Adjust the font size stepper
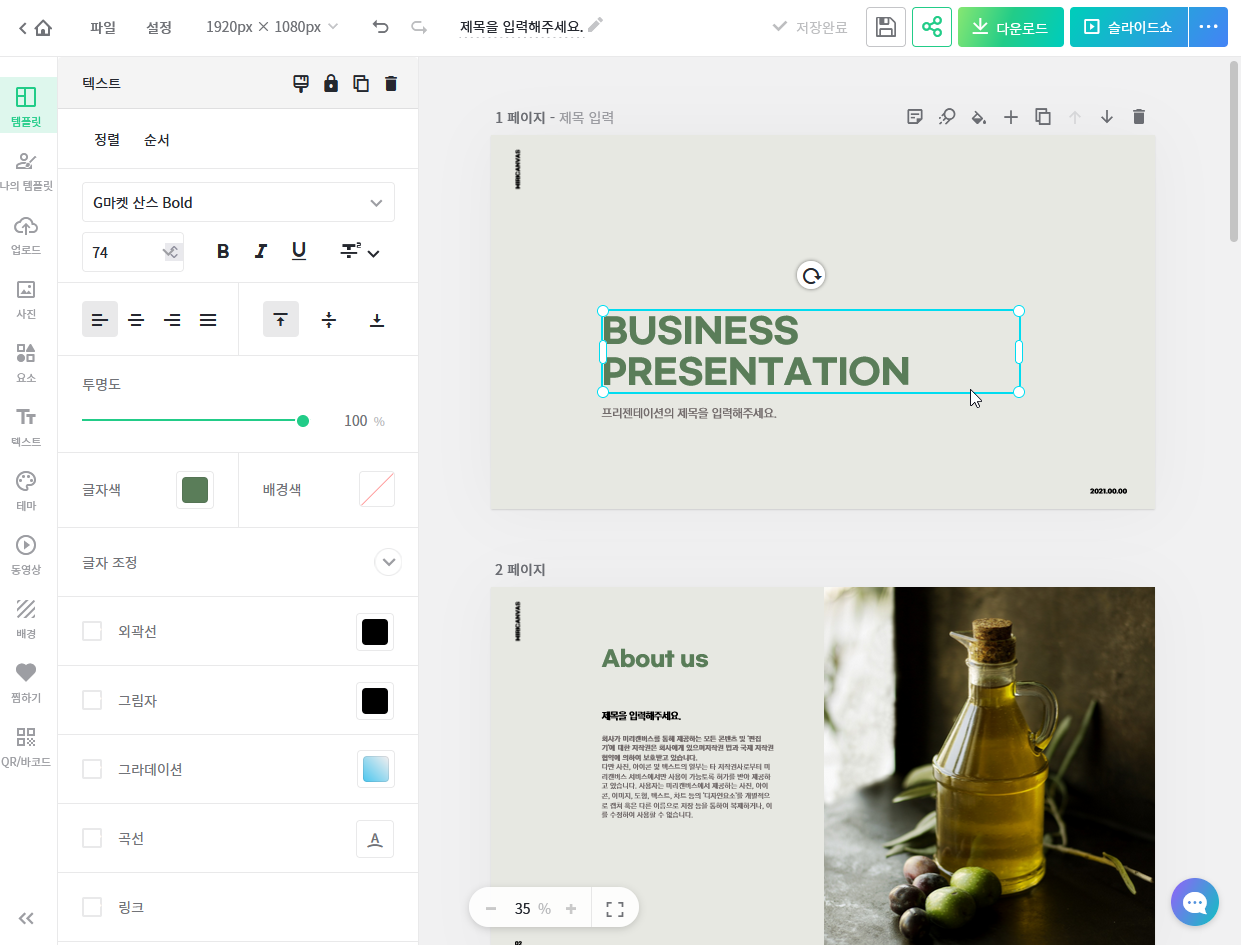1241x945 pixels. tap(172, 252)
